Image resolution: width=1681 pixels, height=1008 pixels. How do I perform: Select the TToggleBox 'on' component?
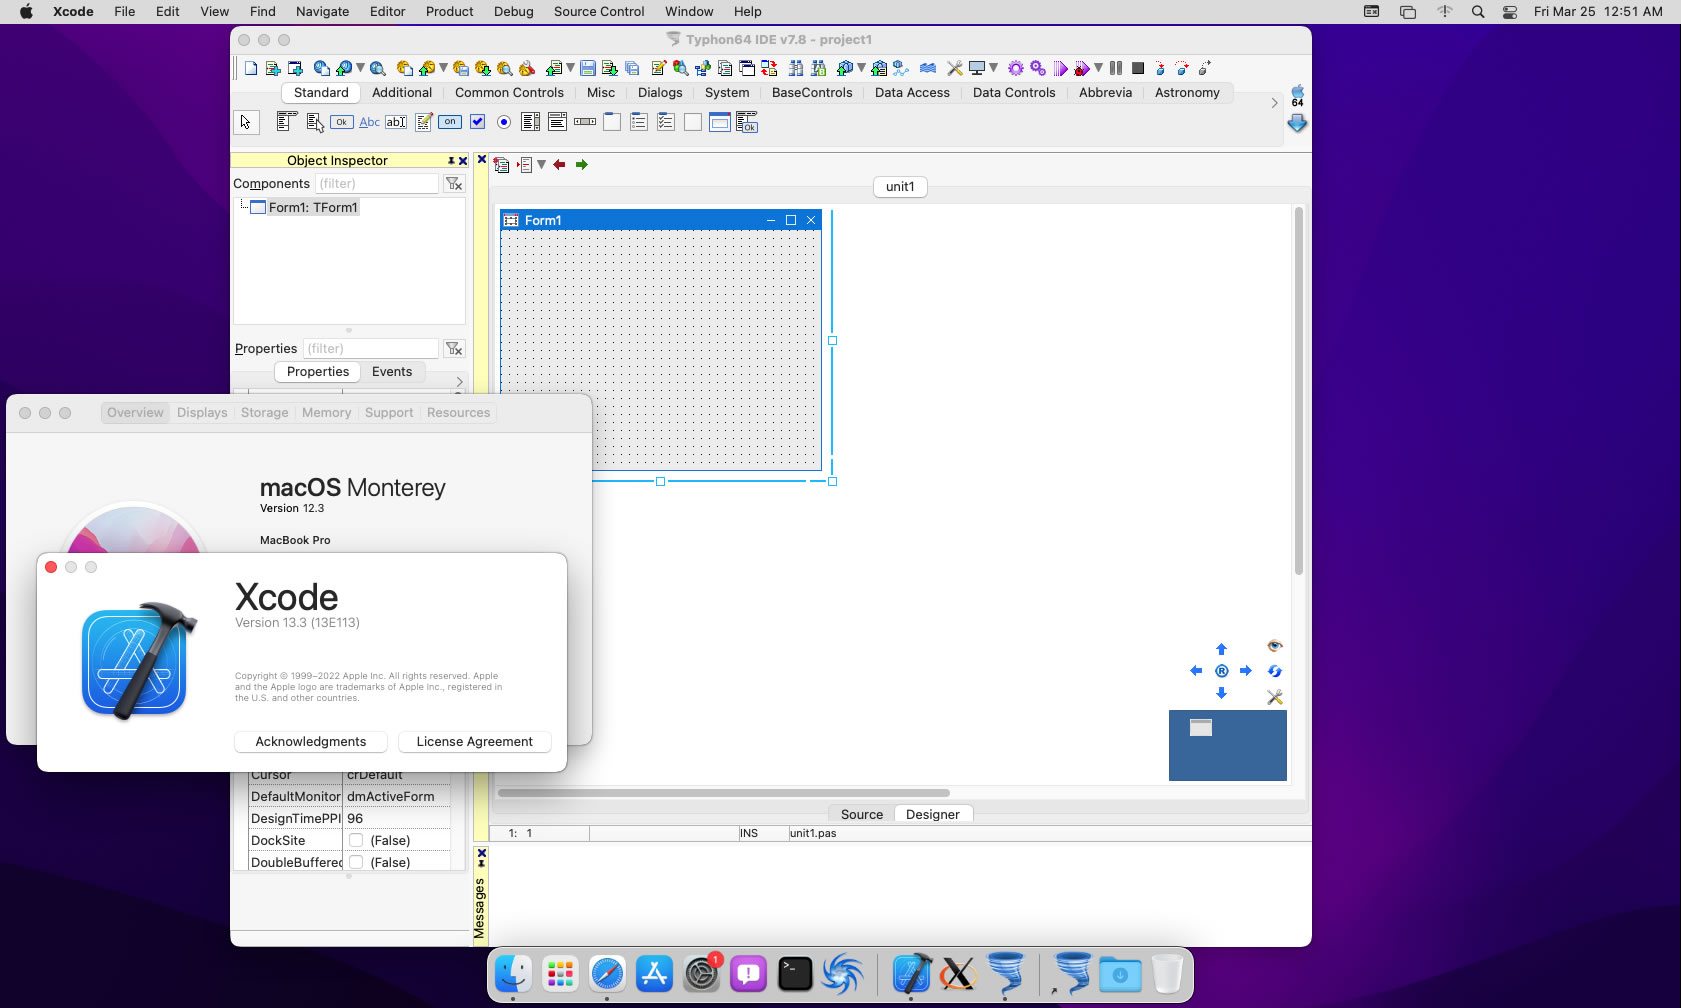(x=450, y=122)
